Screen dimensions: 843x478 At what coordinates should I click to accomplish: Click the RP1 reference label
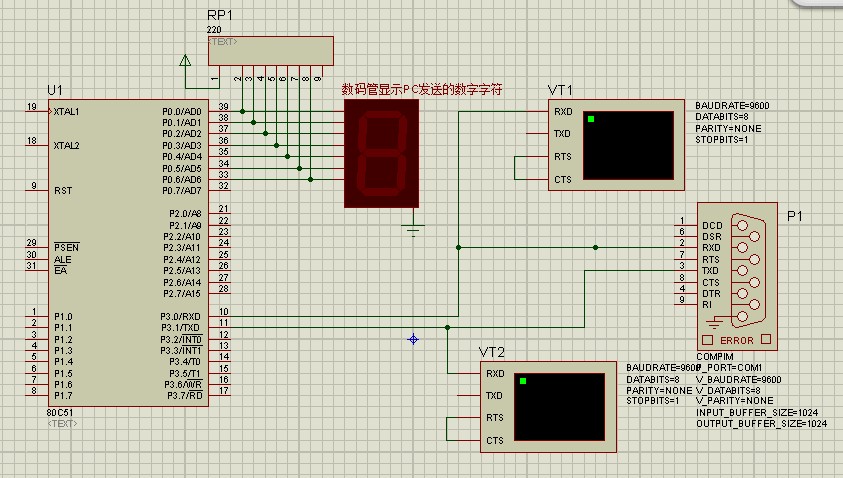point(219,15)
